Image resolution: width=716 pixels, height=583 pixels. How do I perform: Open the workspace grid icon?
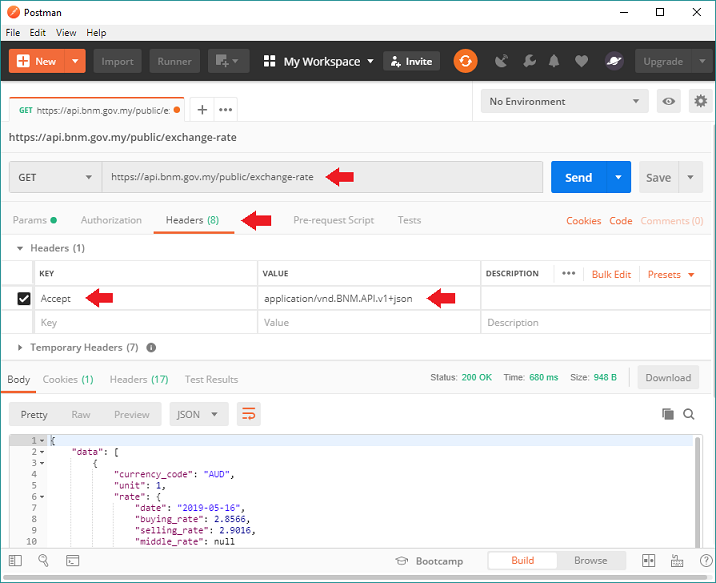point(269,61)
